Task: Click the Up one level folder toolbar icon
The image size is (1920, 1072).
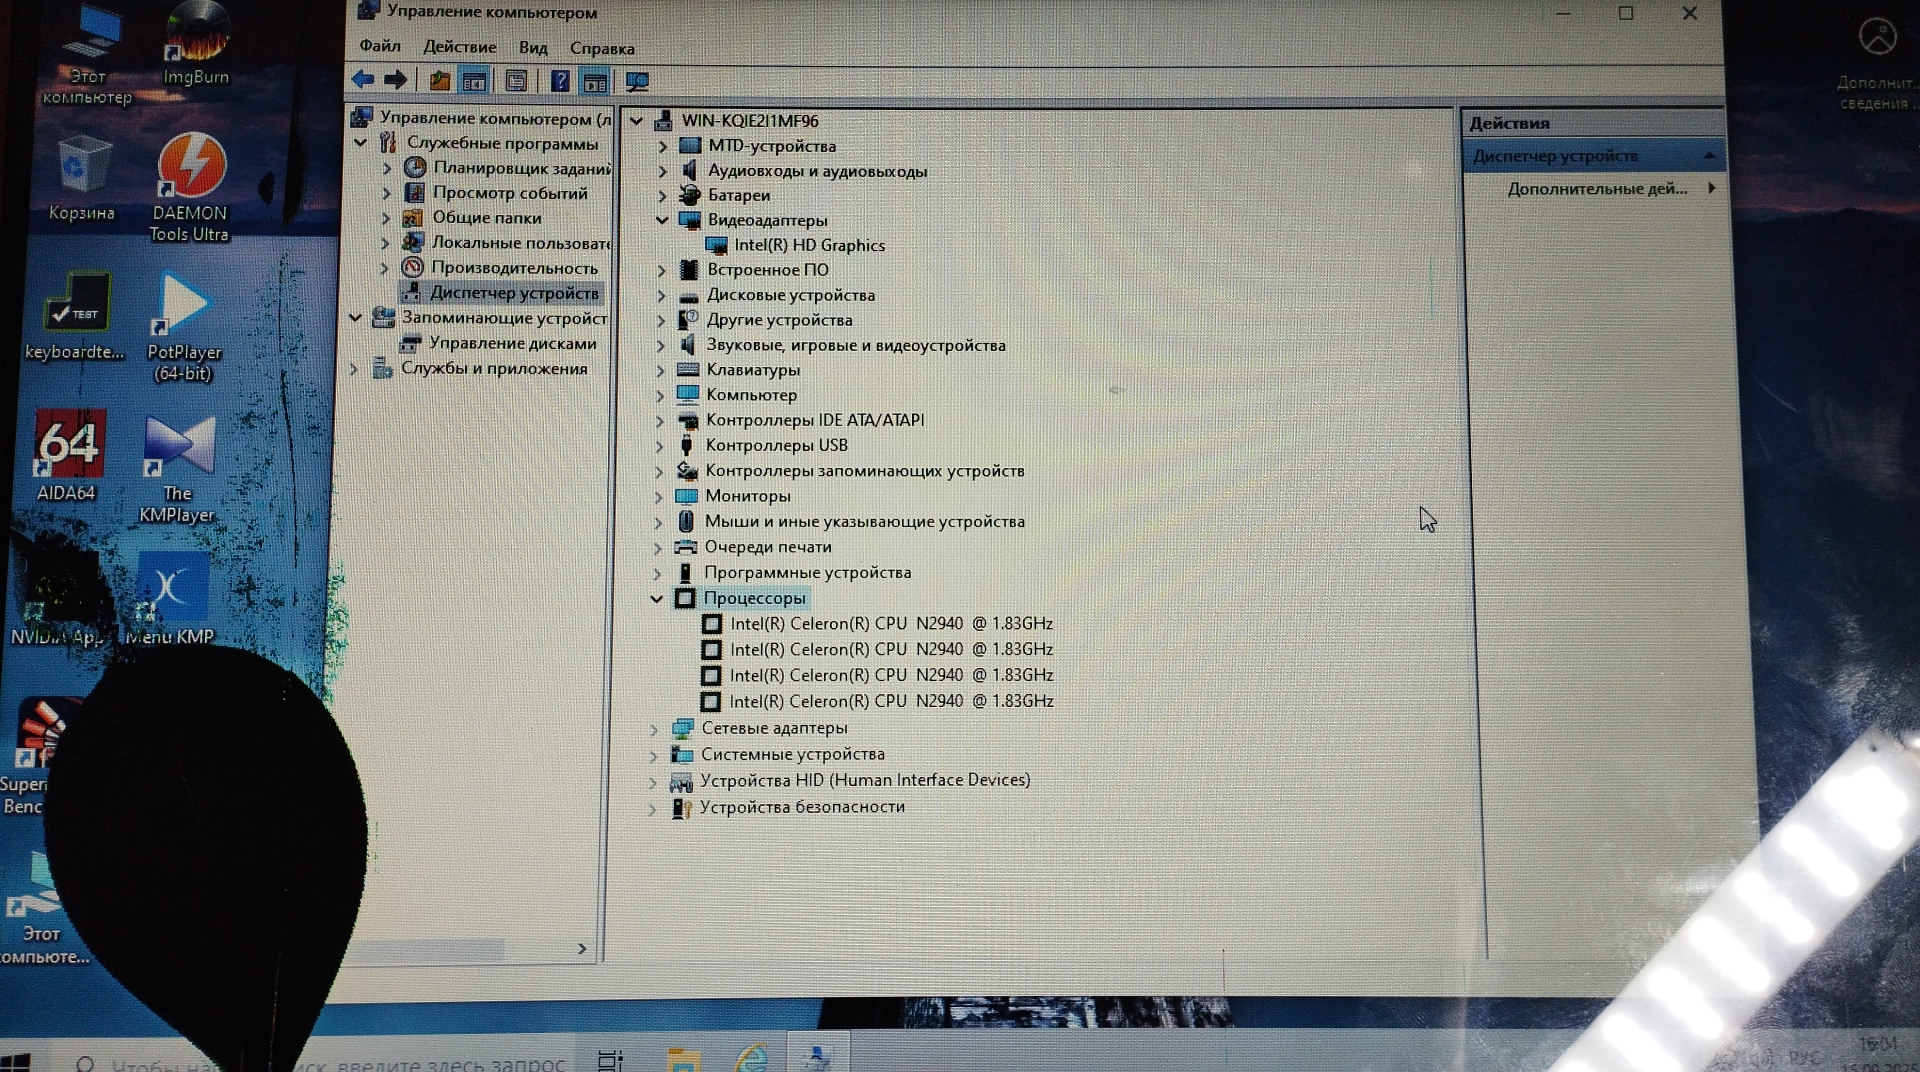Action: pyautogui.click(x=439, y=81)
